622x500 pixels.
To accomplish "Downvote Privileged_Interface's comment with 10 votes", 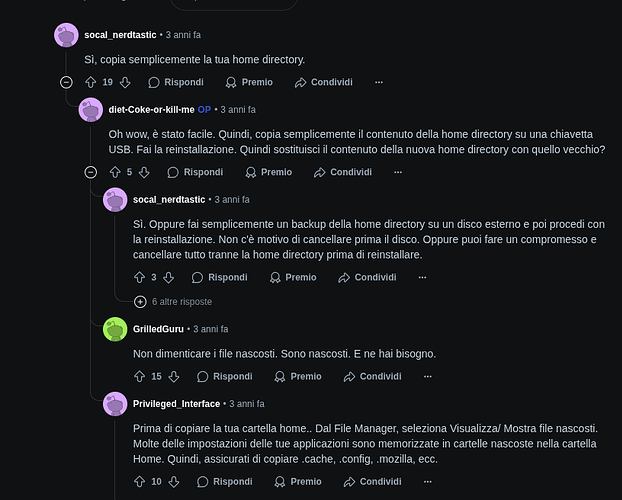I will pyautogui.click(x=174, y=481).
